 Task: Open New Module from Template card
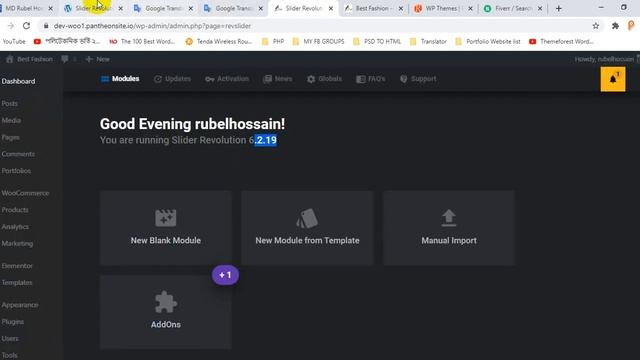tap(307, 228)
